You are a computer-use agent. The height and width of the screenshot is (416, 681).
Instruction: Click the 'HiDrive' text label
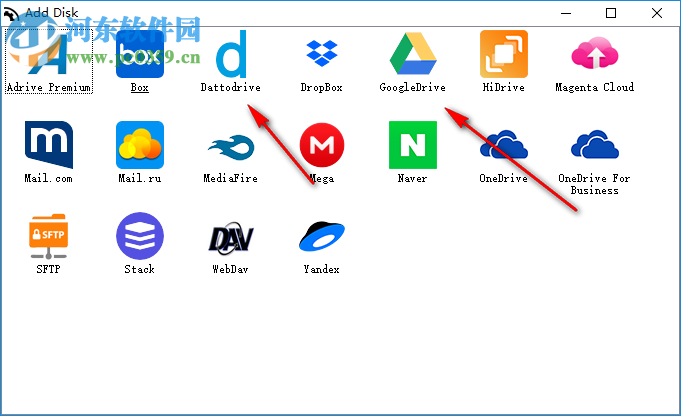504,87
